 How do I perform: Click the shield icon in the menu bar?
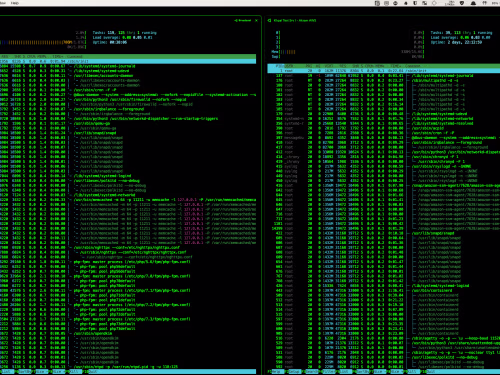462,3
